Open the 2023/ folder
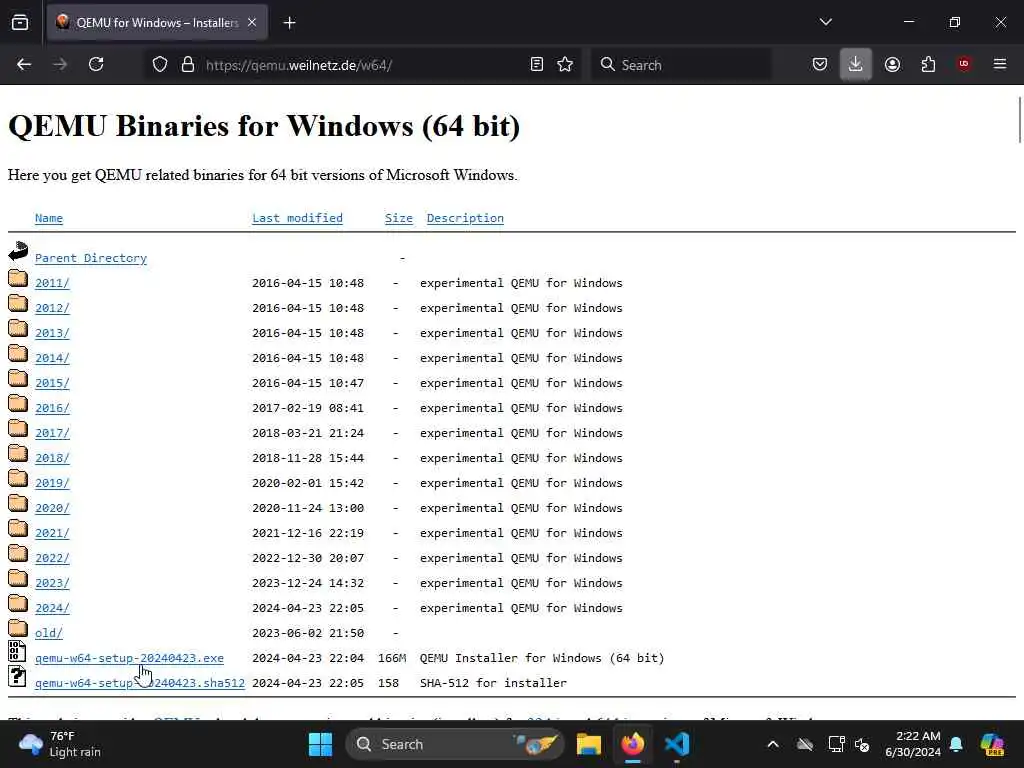Viewport: 1024px width, 768px height. coord(52,583)
